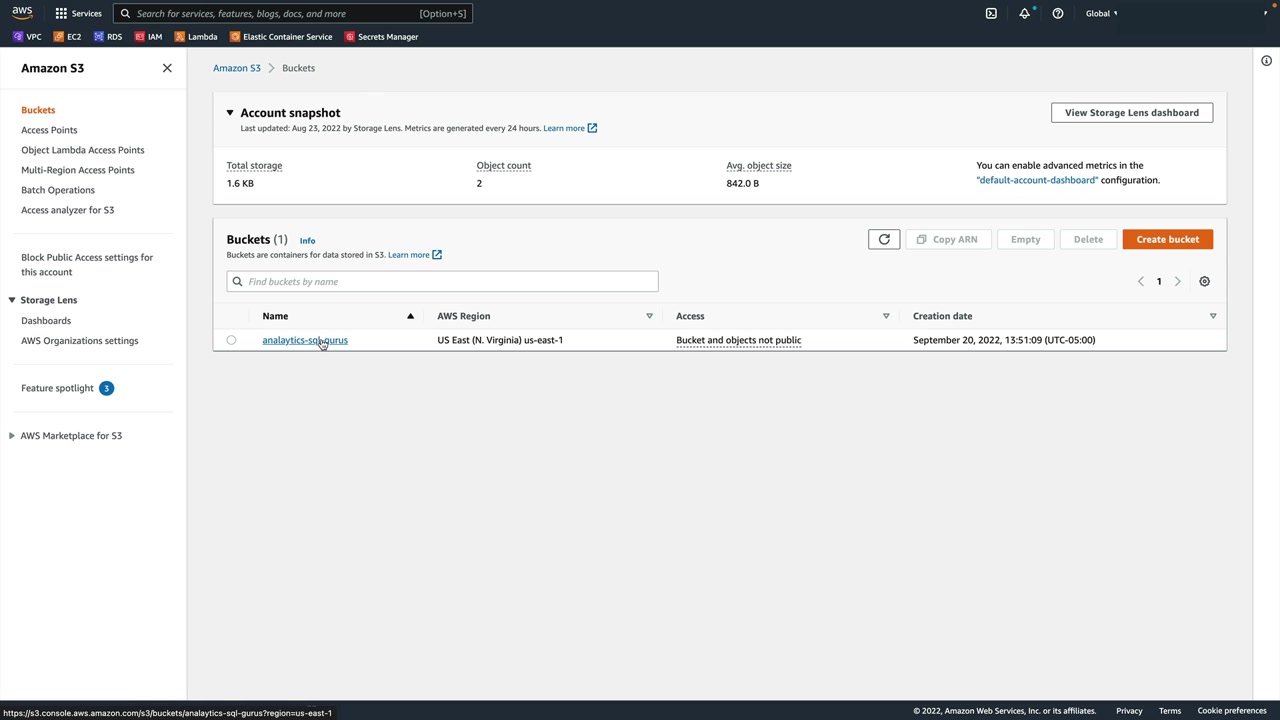This screenshot has height=720, width=1280.
Task: Open Storage Lens Dashboards
Action: (46, 321)
